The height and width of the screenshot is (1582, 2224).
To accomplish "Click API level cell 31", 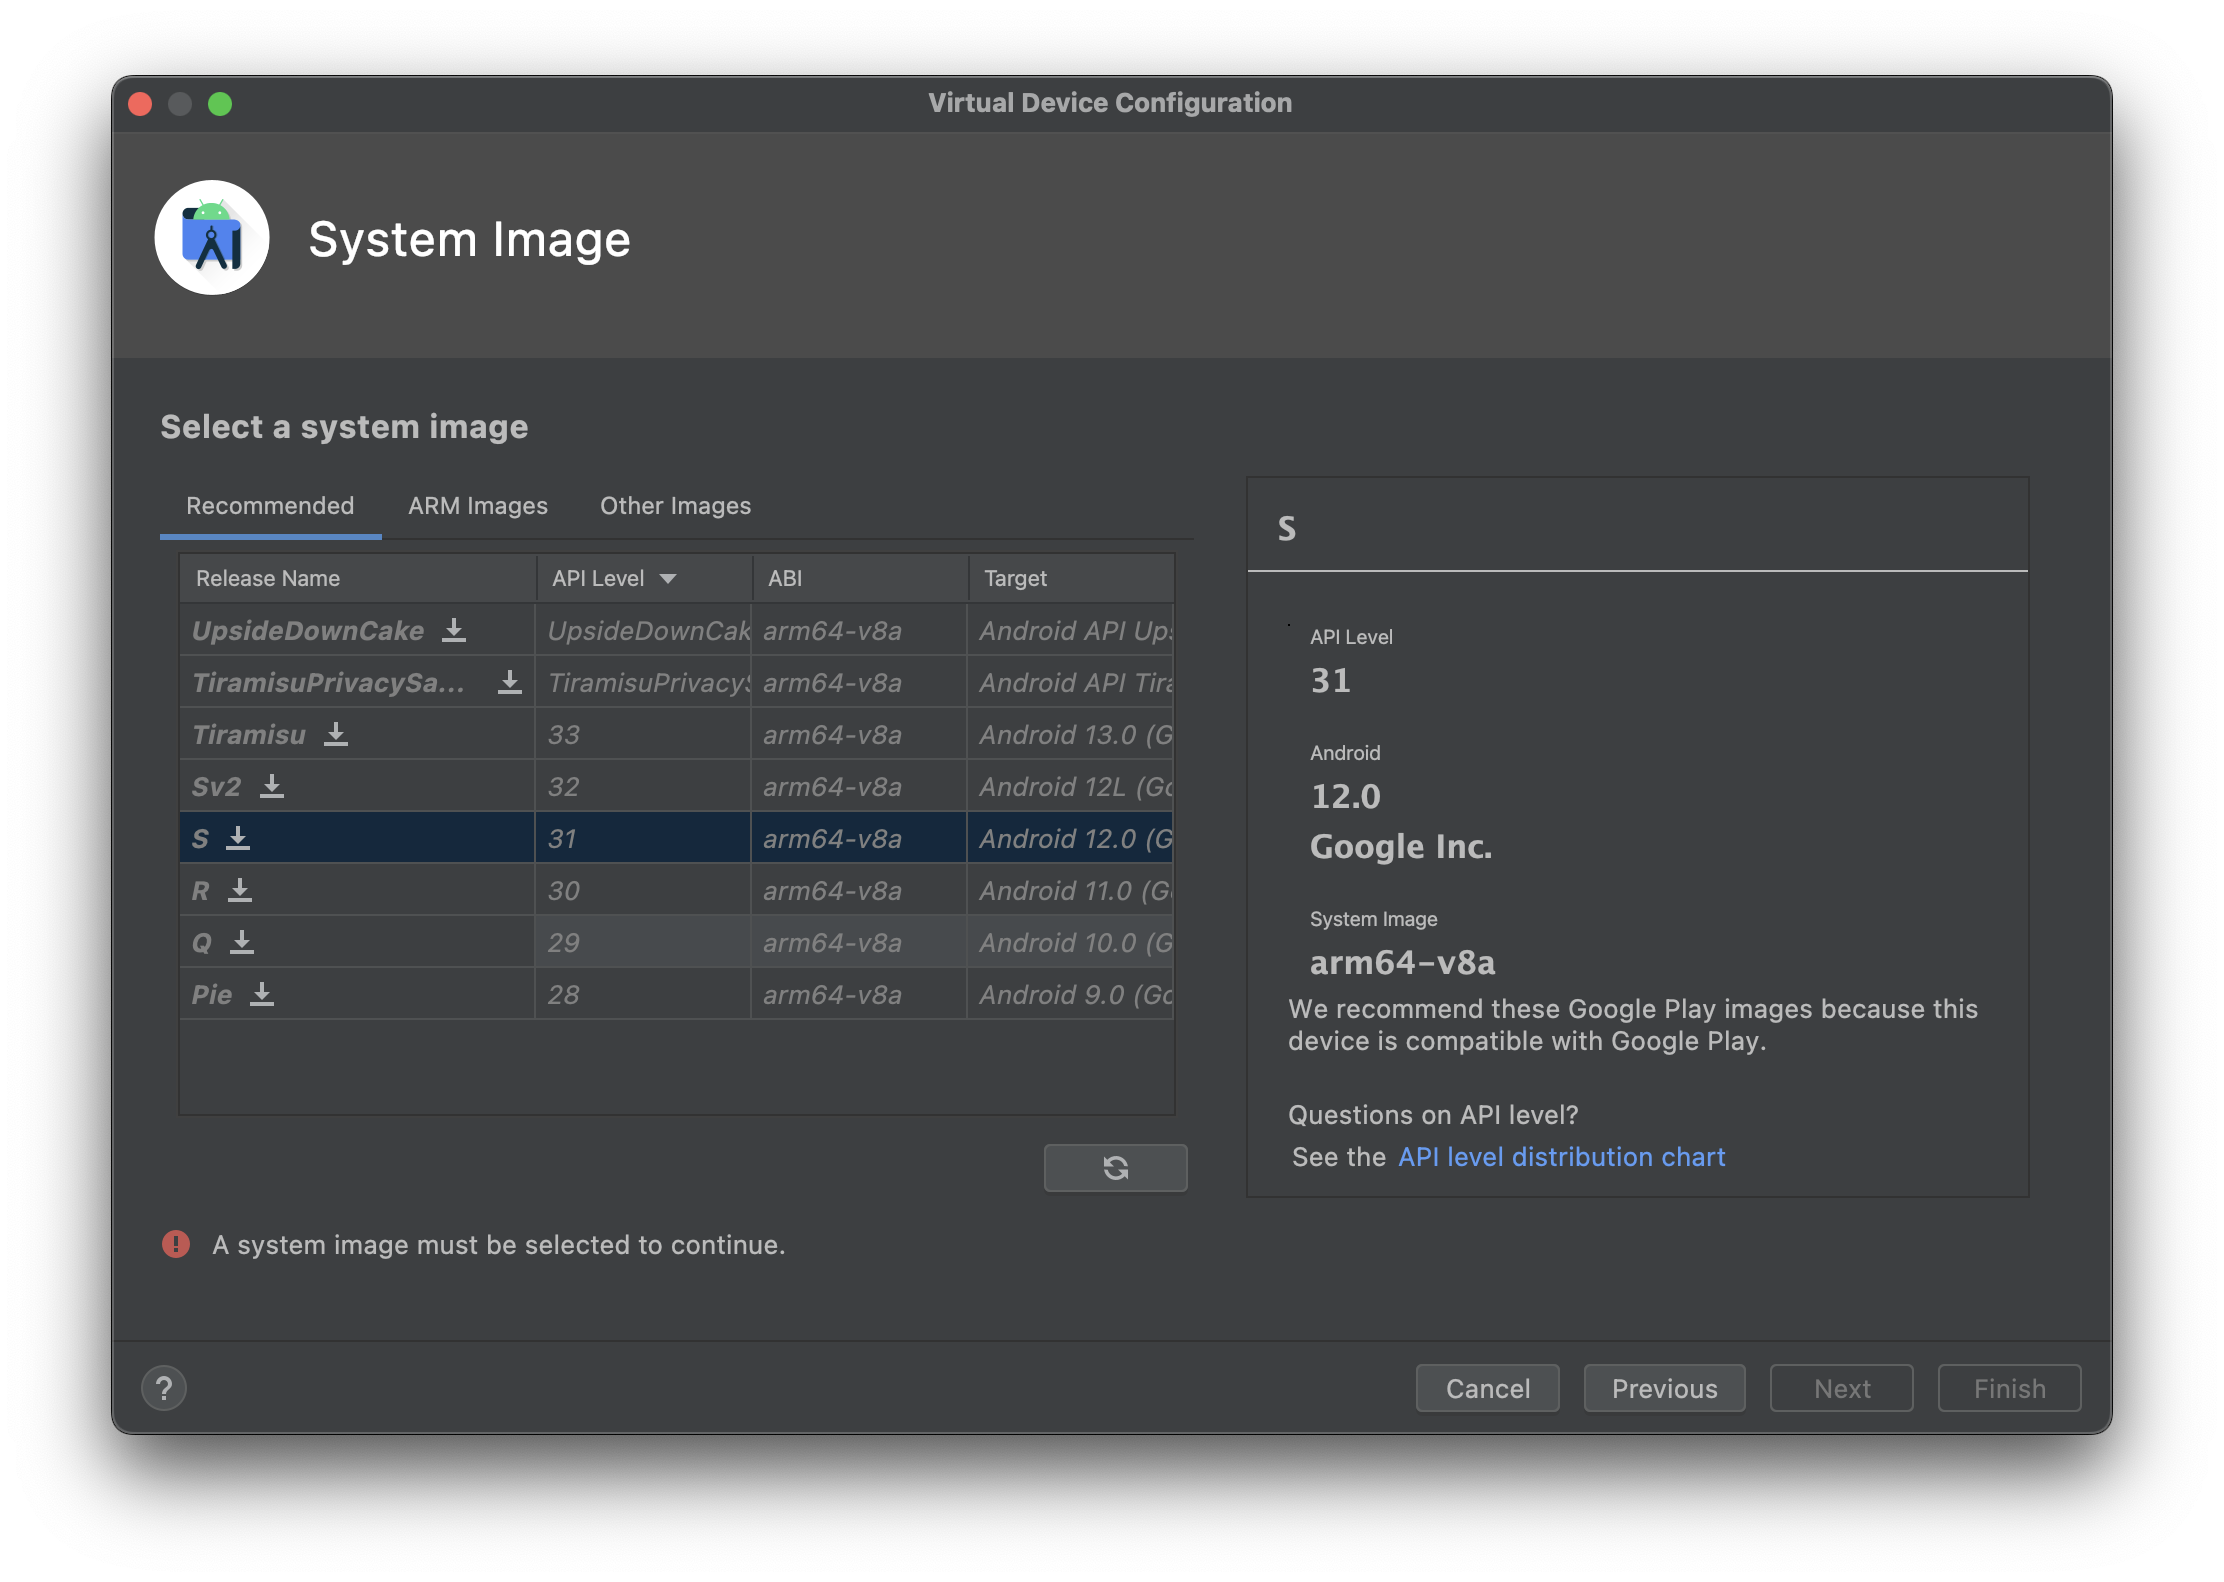I will point(643,838).
